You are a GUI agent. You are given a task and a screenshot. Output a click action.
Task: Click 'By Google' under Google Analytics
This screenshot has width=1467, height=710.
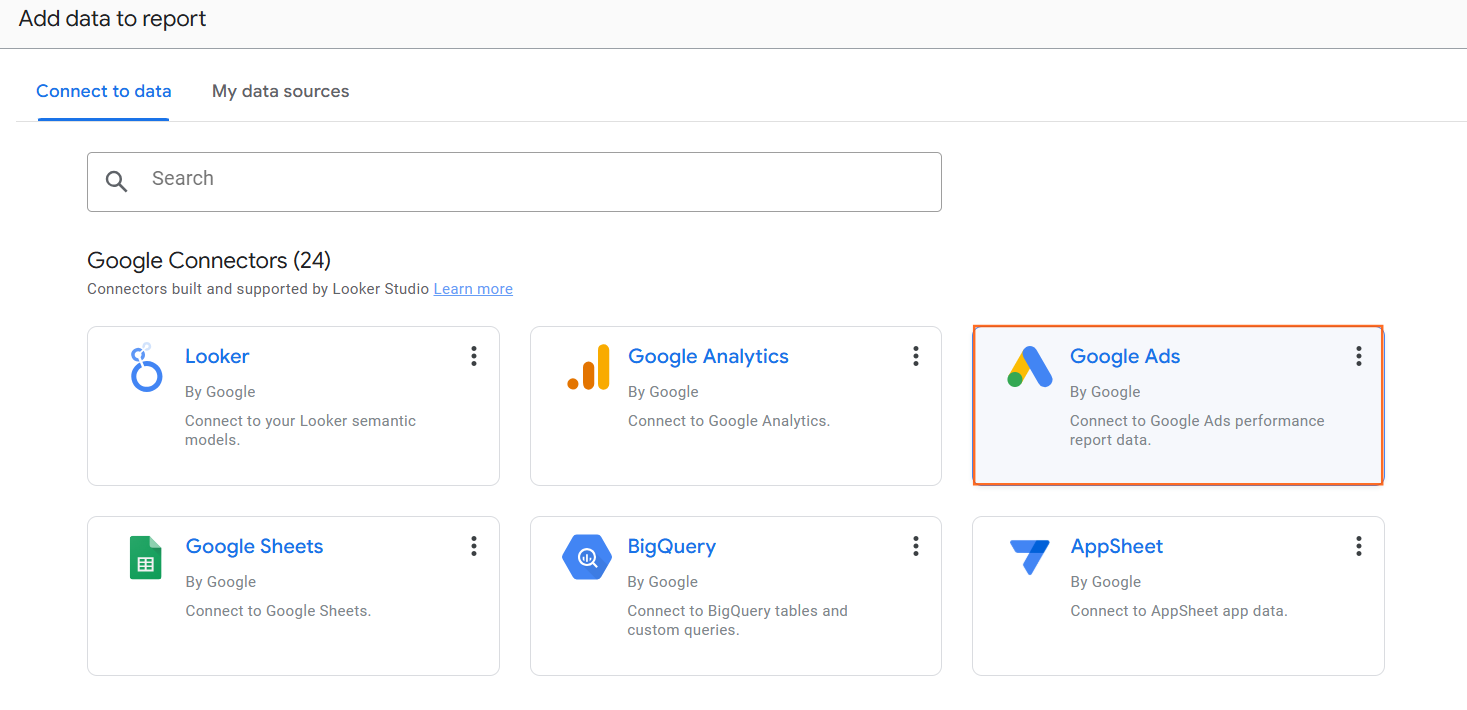pyautogui.click(x=663, y=392)
